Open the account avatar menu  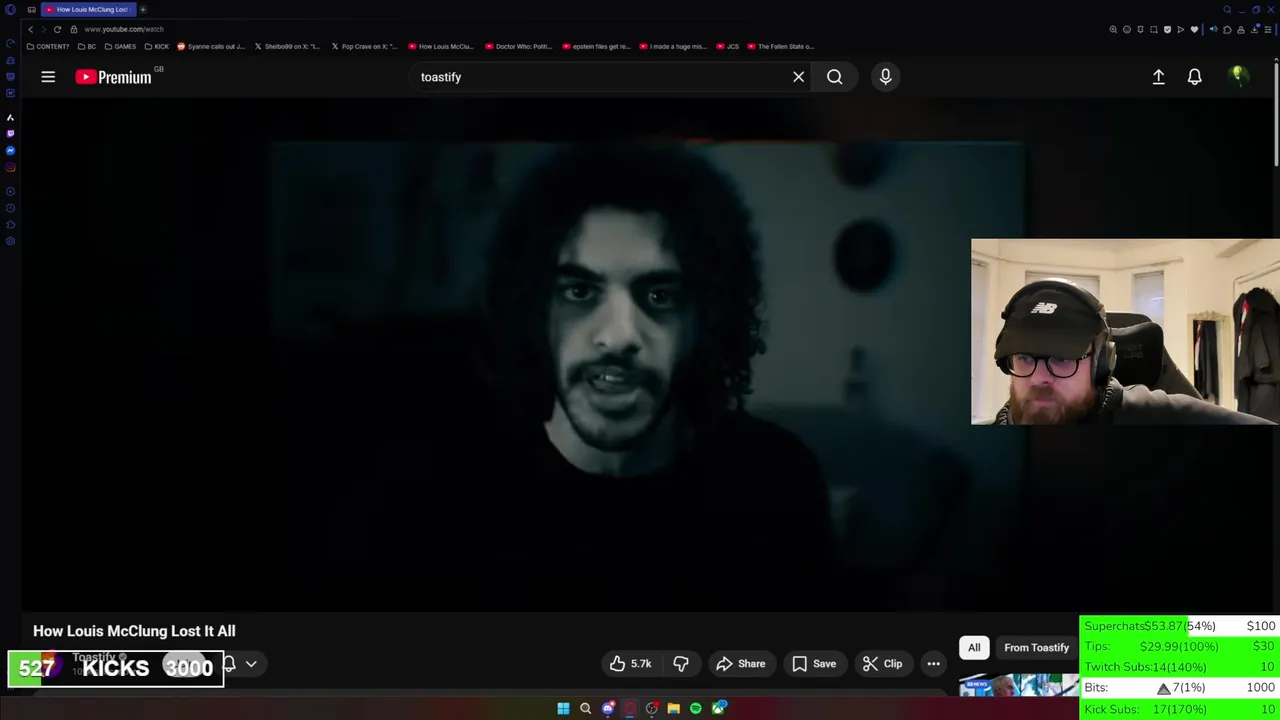(x=1238, y=77)
